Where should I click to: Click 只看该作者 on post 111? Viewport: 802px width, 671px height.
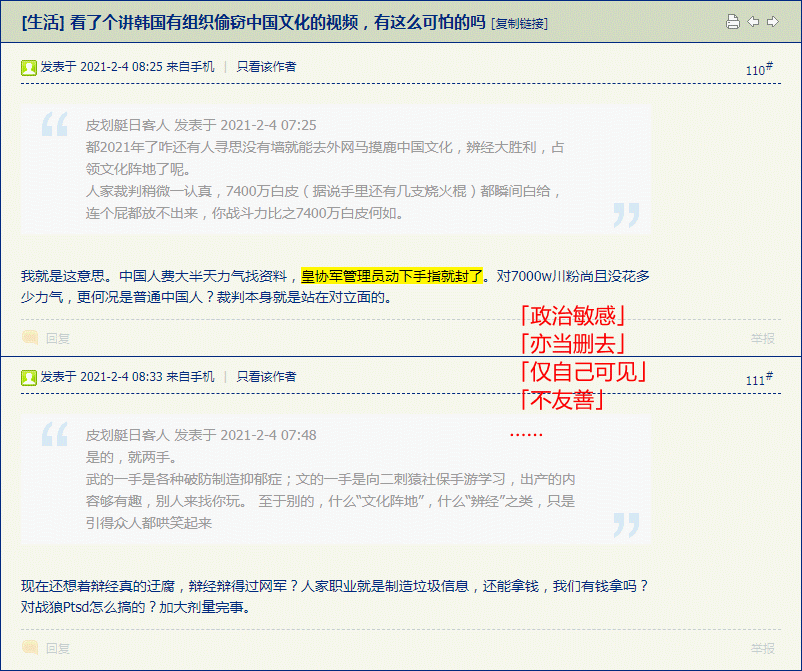[x=266, y=376]
